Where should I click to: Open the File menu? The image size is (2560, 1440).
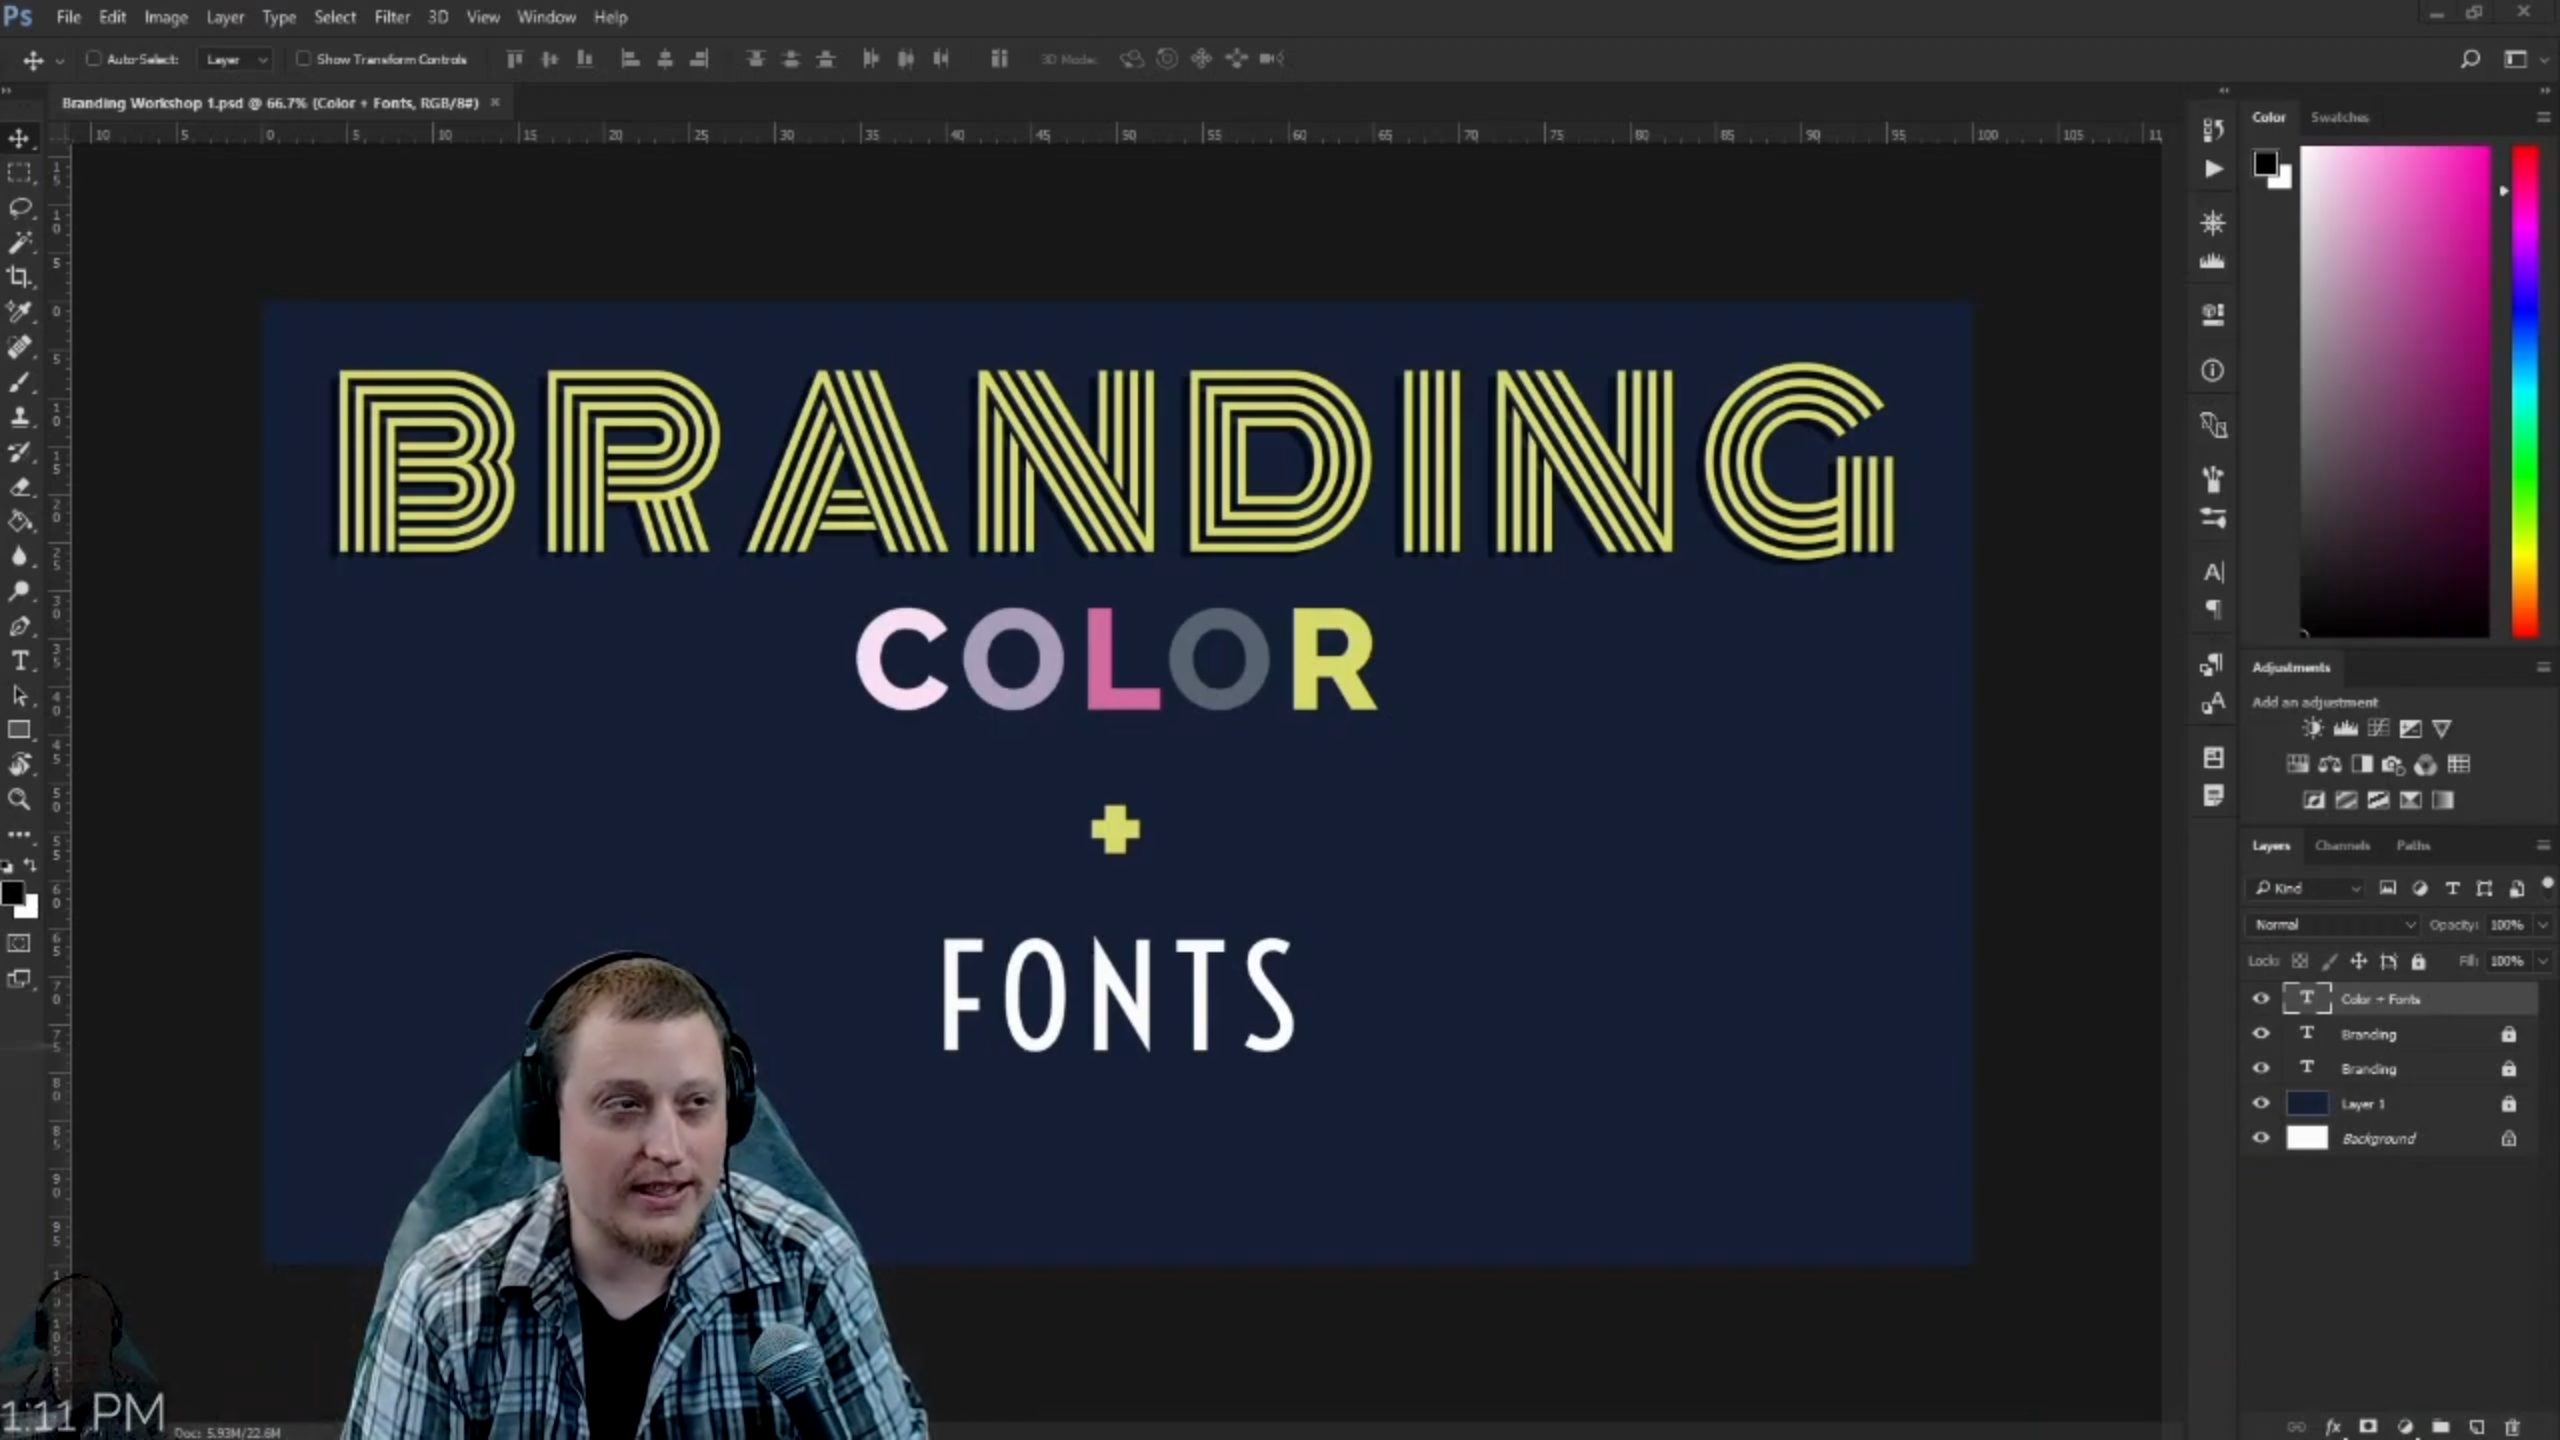coord(68,17)
